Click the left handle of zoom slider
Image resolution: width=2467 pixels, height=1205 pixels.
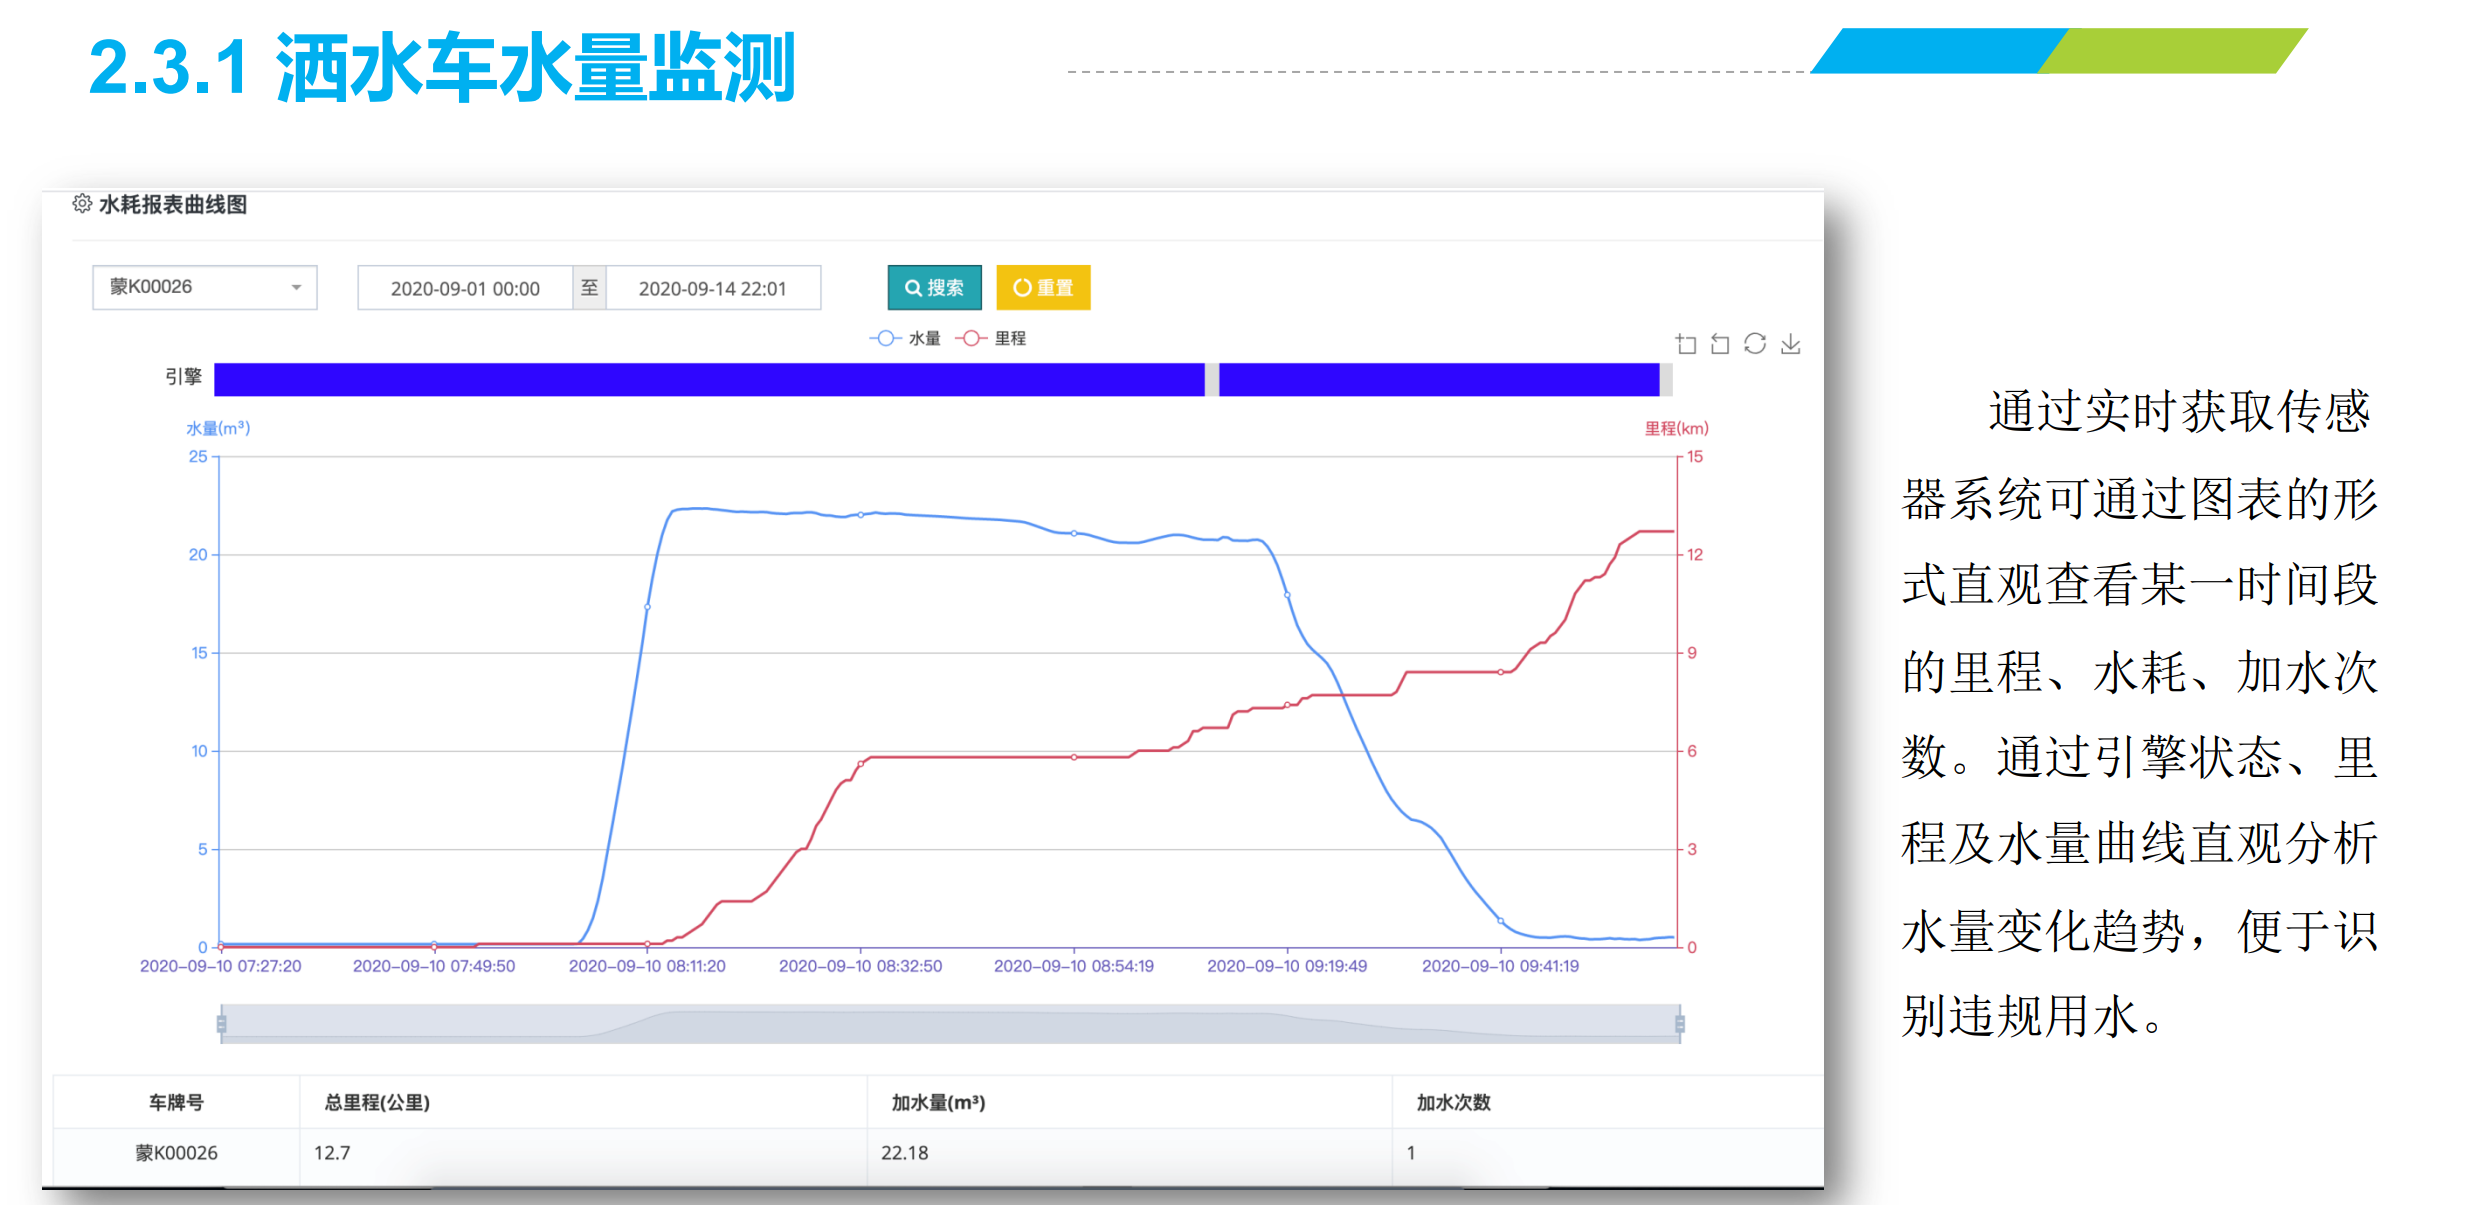222,1023
